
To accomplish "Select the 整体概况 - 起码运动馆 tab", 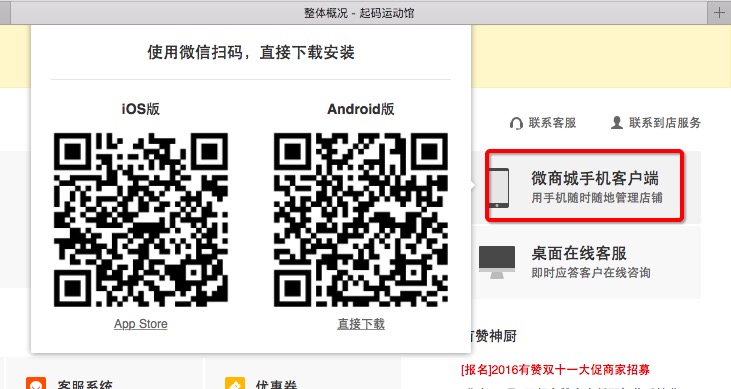I will coord(359,13).
